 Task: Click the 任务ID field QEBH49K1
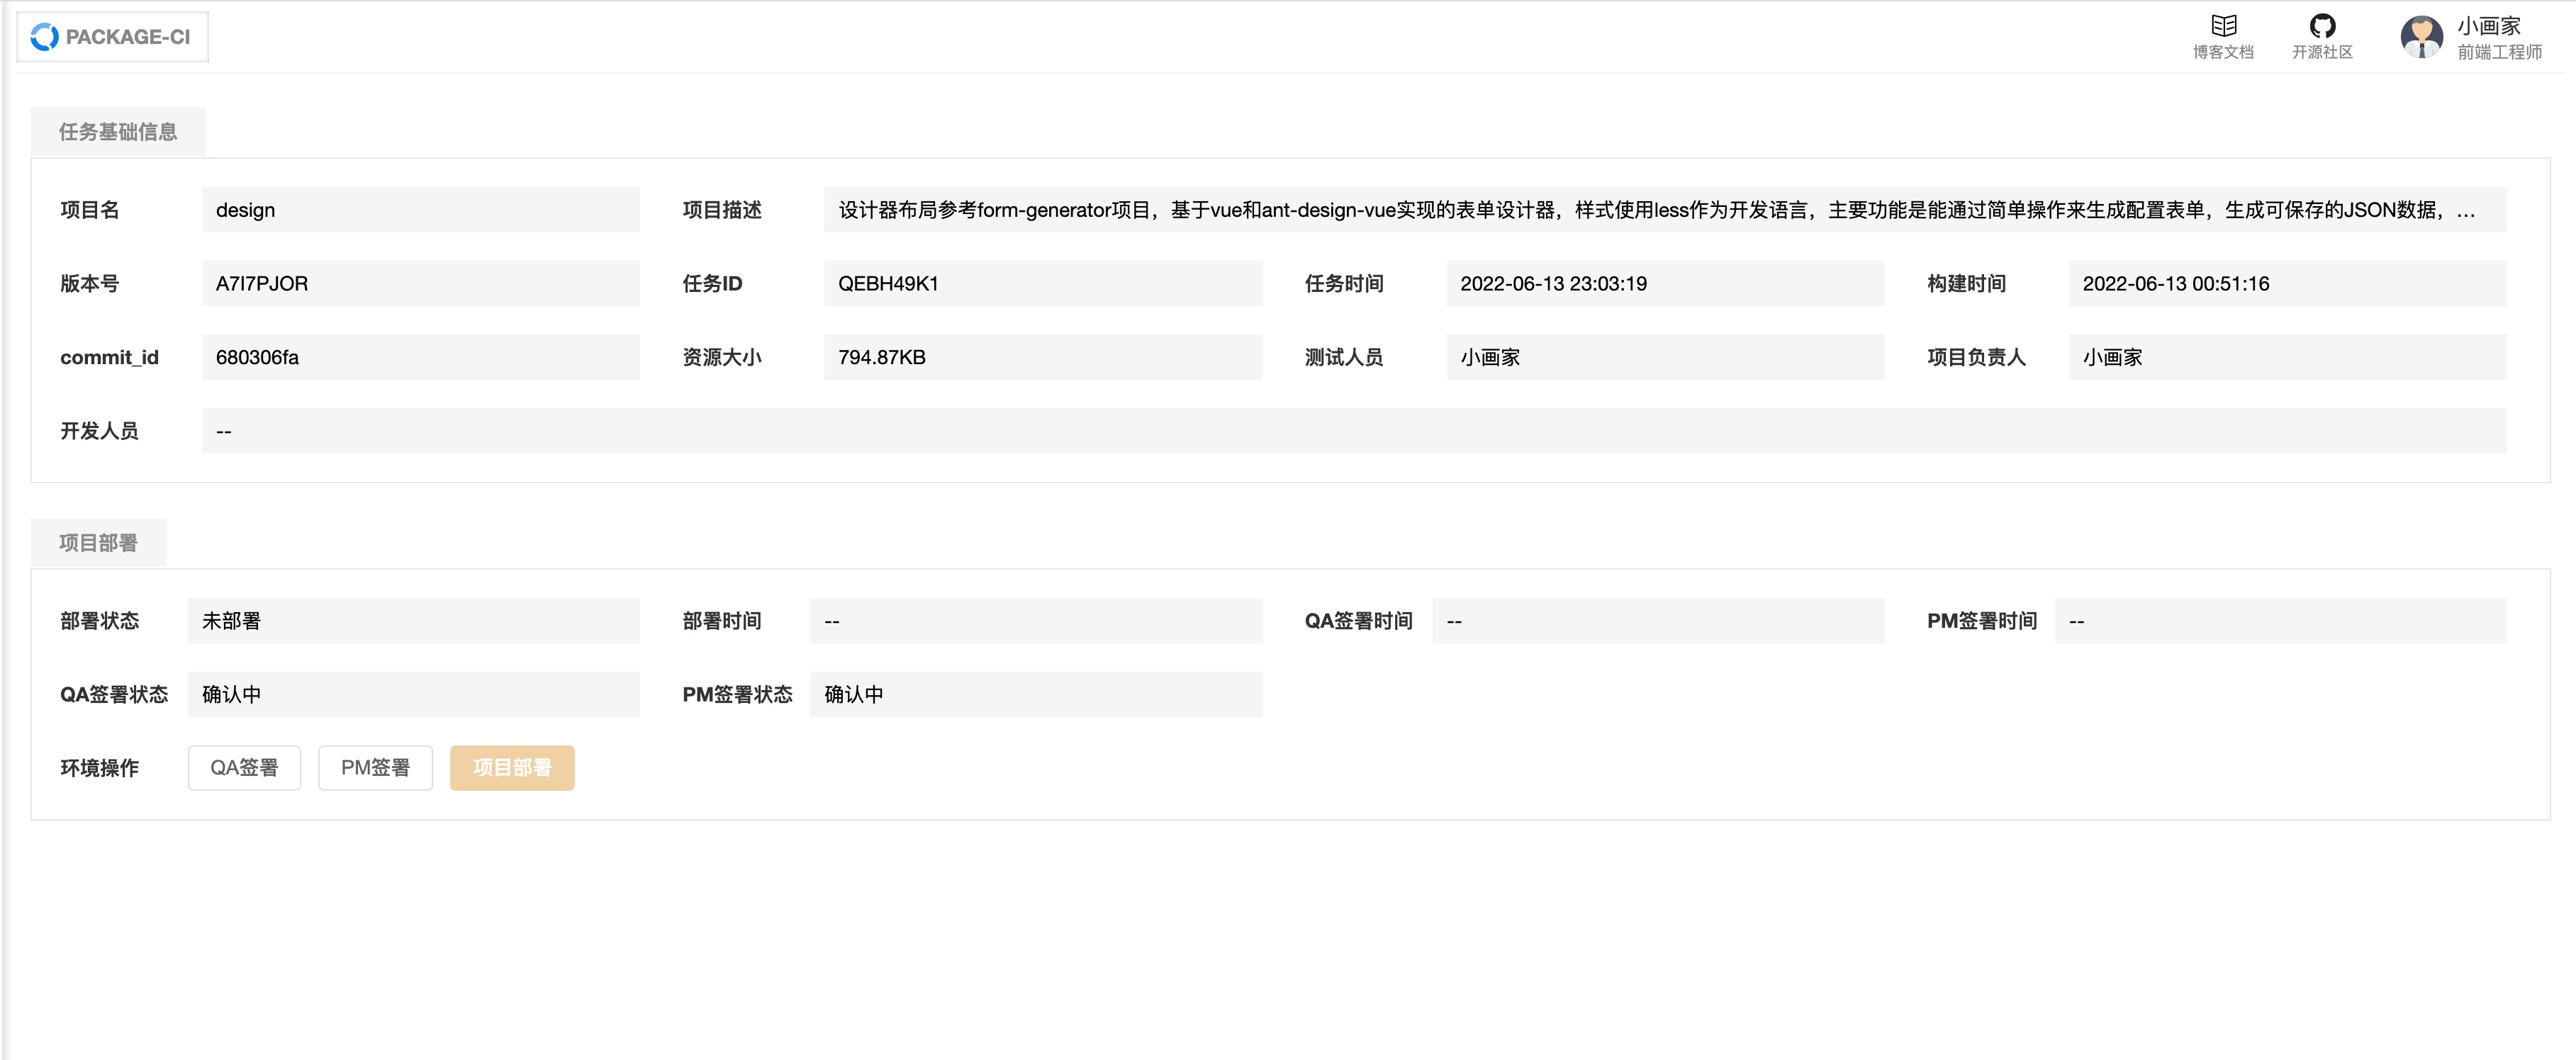[1043, 283]
